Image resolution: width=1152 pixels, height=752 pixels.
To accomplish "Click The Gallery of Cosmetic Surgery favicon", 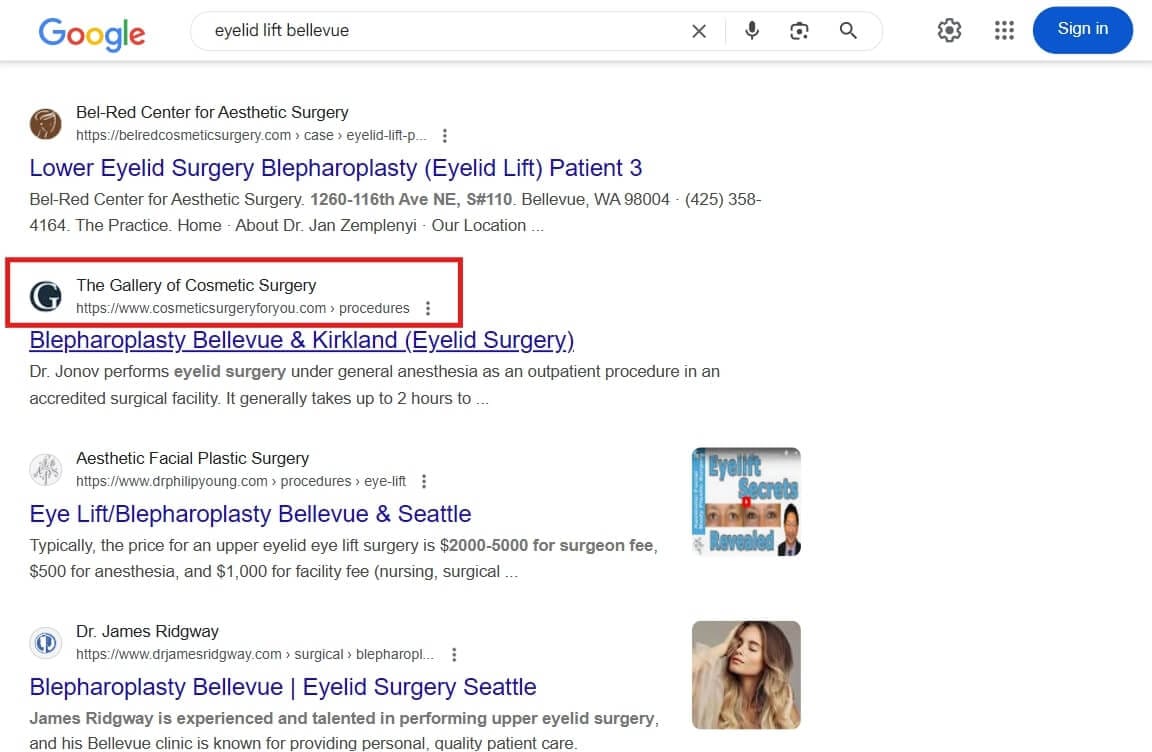I will tap(46, 296).
